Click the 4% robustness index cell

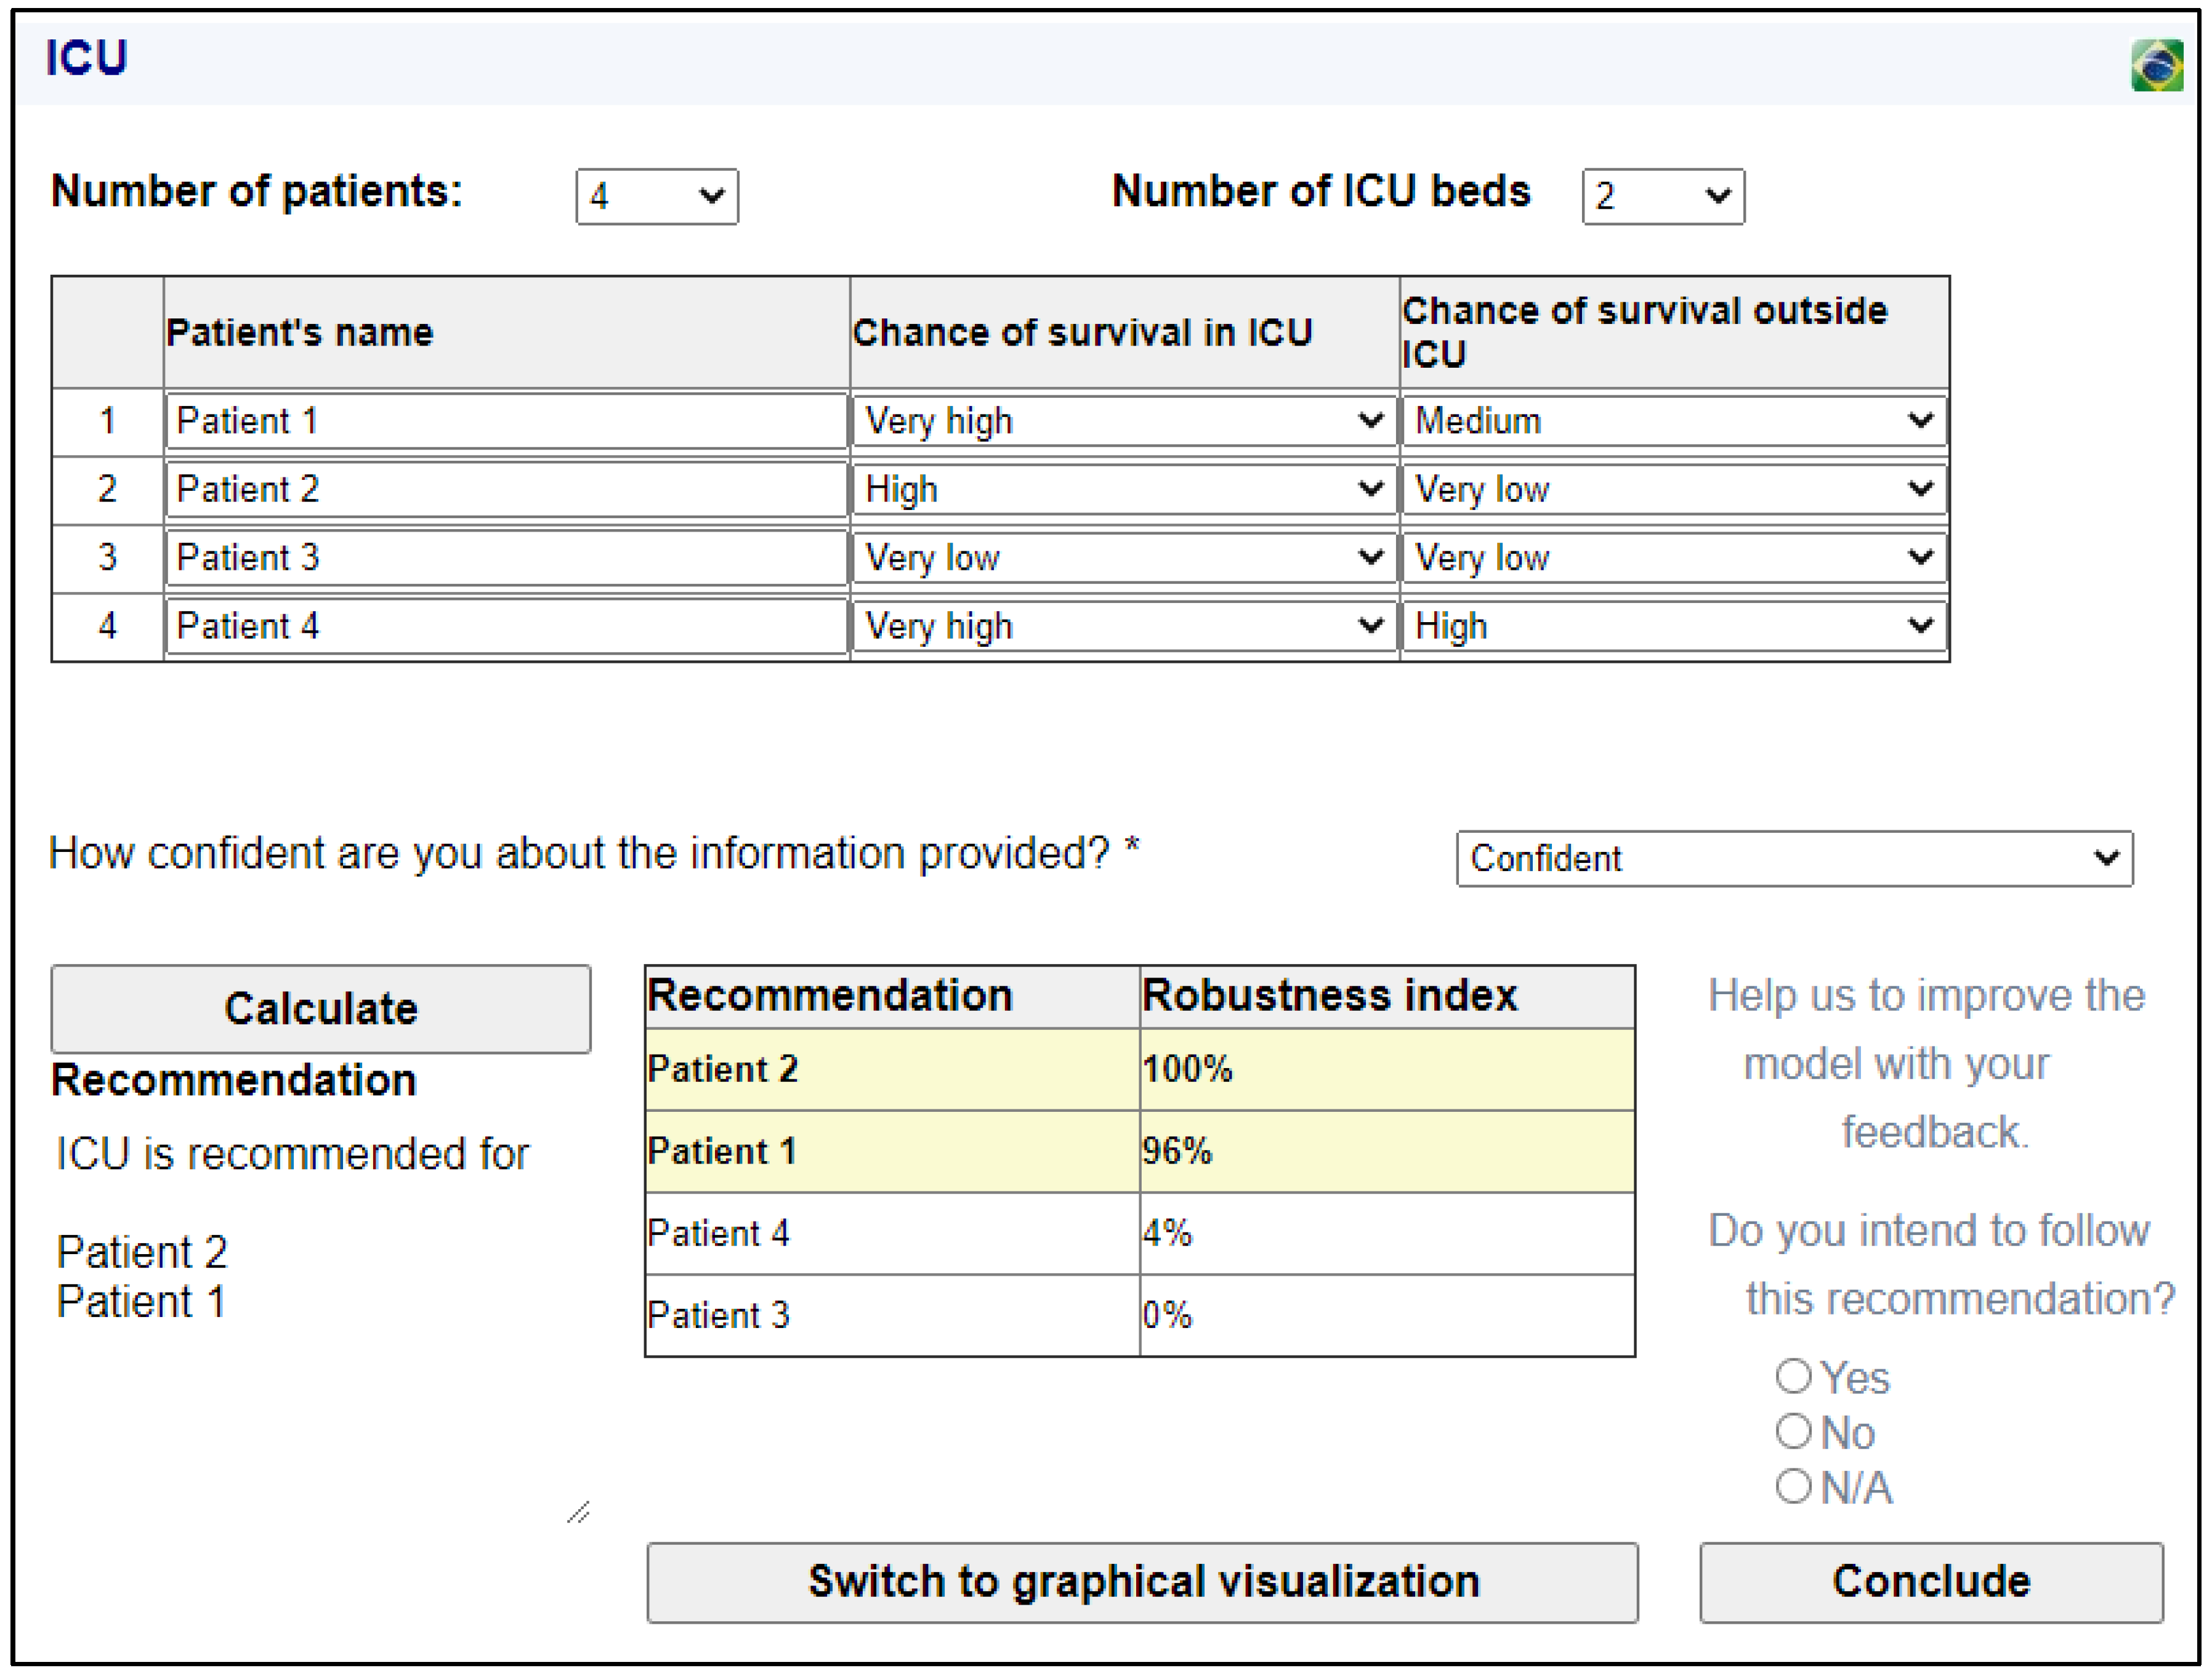click(1387, 1233)
